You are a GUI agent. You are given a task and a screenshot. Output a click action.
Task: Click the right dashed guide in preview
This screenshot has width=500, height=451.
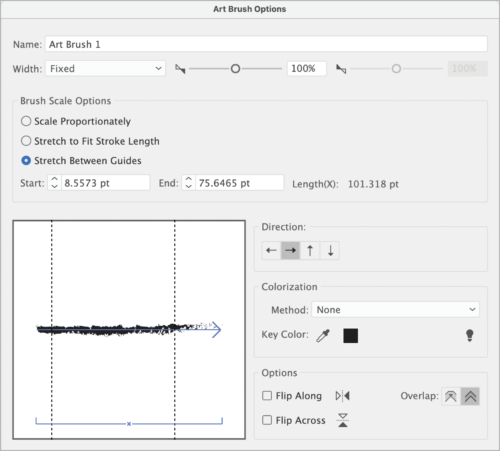[175, 329]
